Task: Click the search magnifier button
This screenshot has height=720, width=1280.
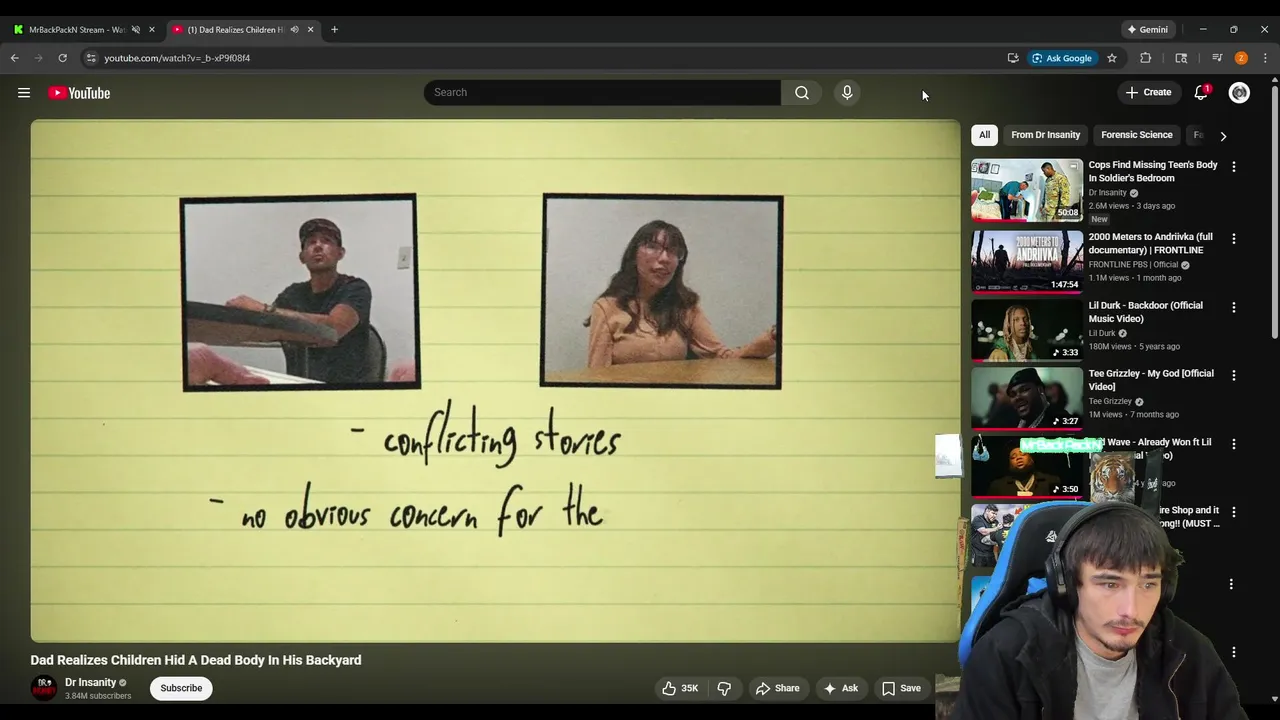Action: pos(802,92)
